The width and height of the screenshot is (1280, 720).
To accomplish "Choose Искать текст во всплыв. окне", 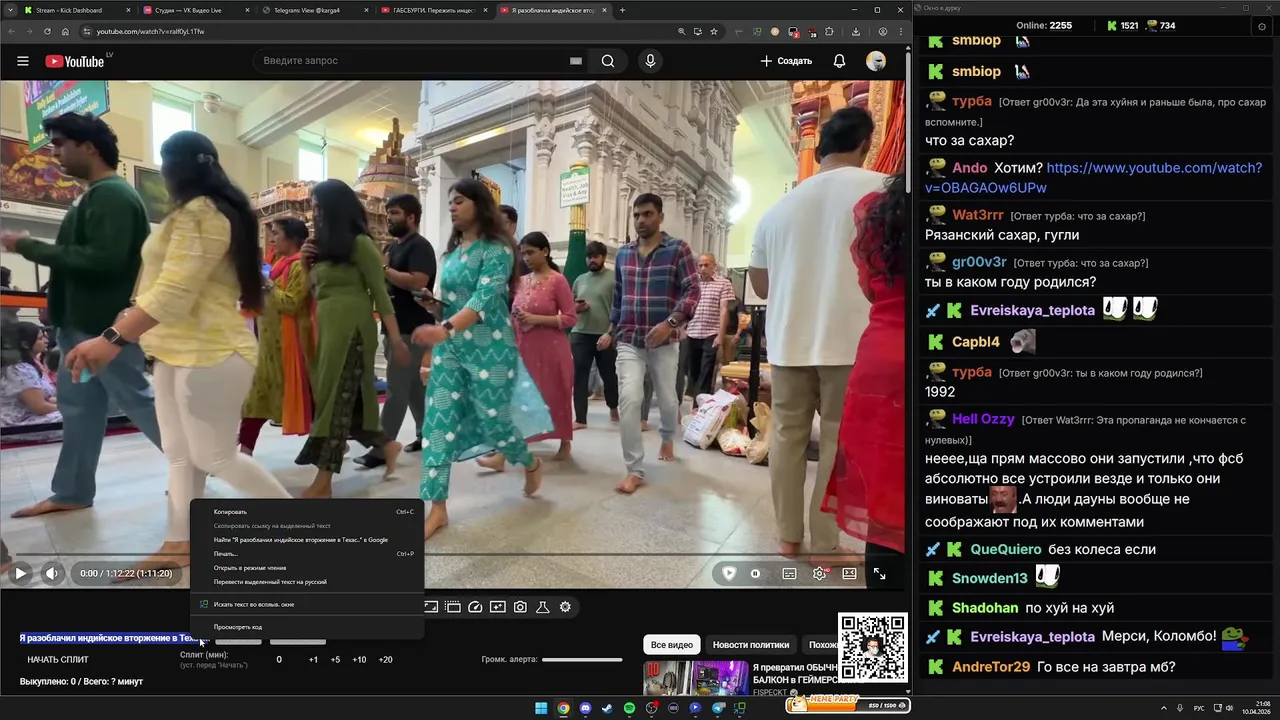I will (307, 605).
